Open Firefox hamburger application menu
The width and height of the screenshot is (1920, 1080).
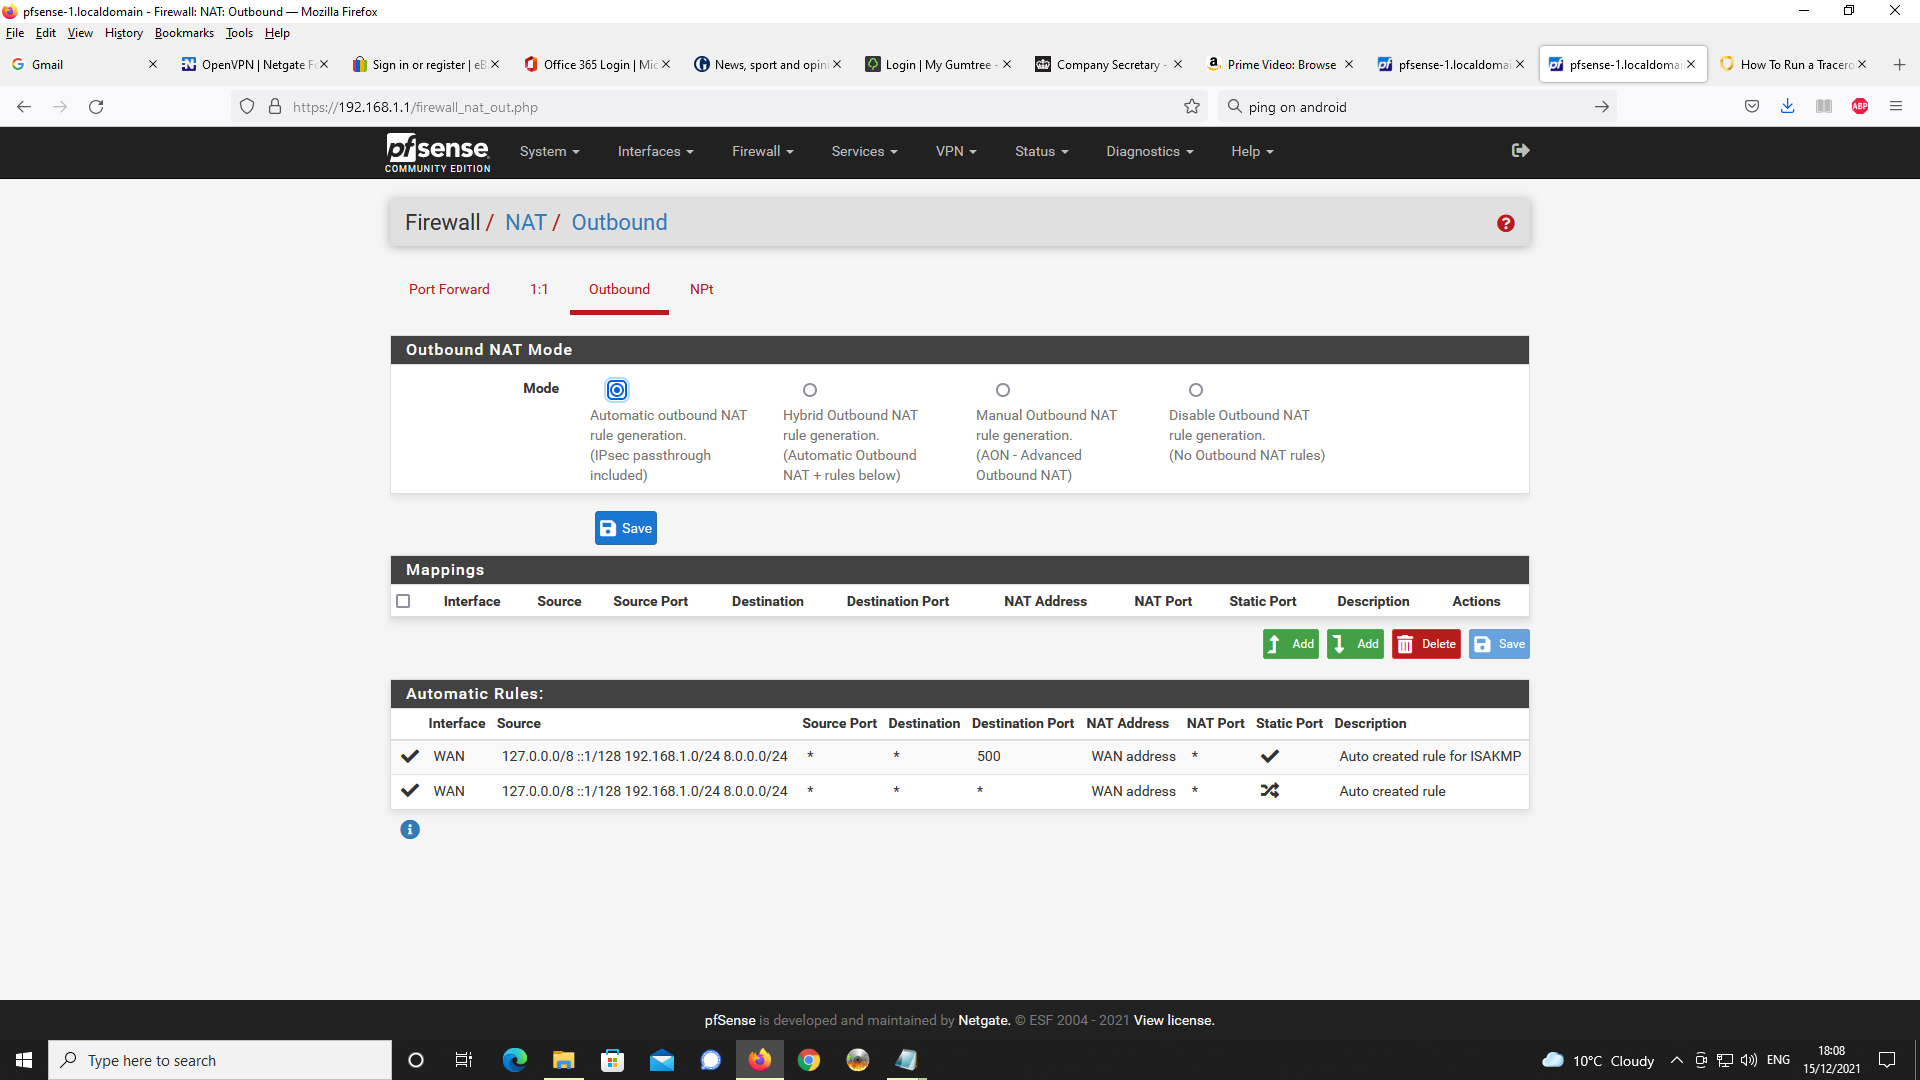coord(1896,107)
